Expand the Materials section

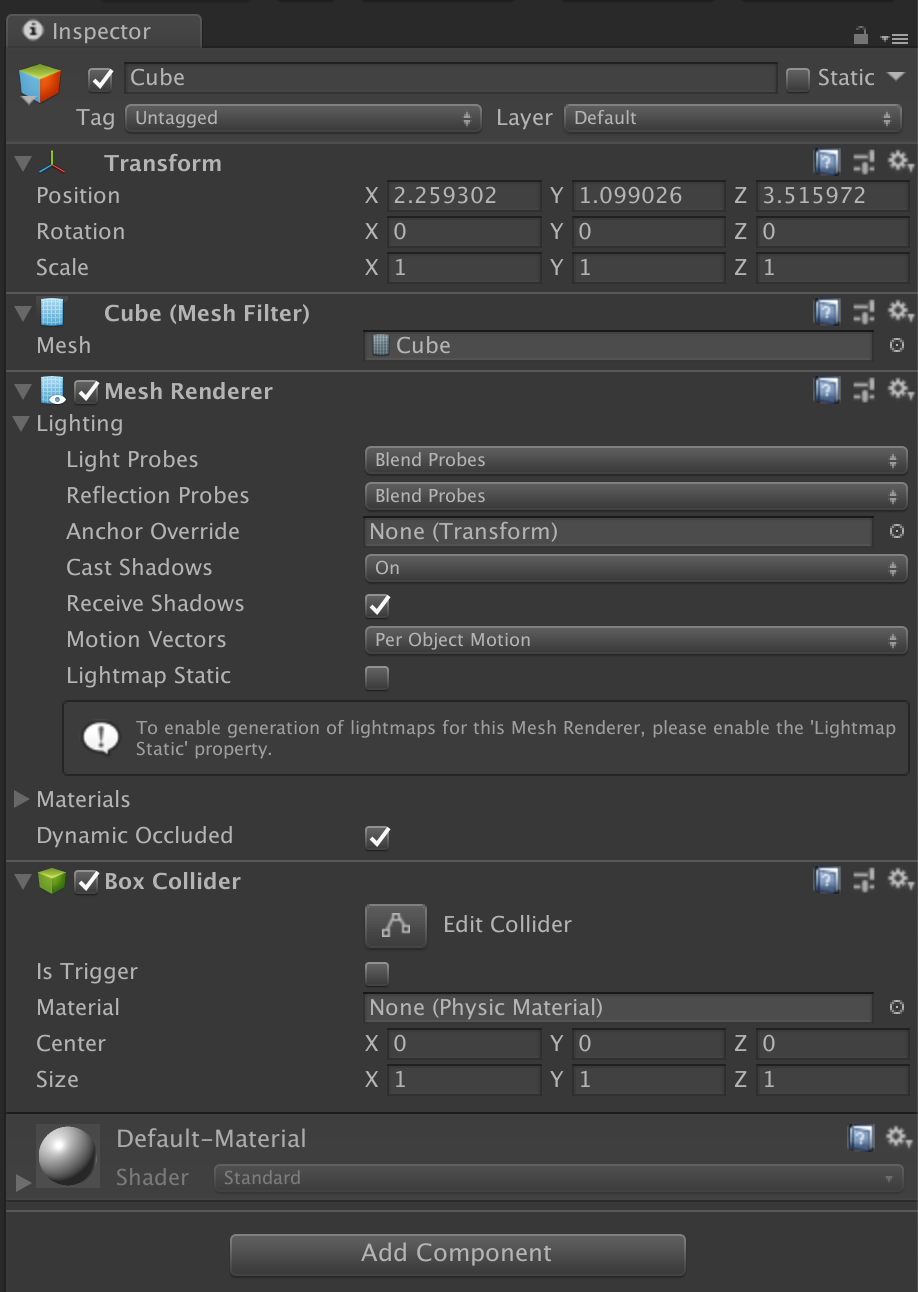(x=22, y=799)
